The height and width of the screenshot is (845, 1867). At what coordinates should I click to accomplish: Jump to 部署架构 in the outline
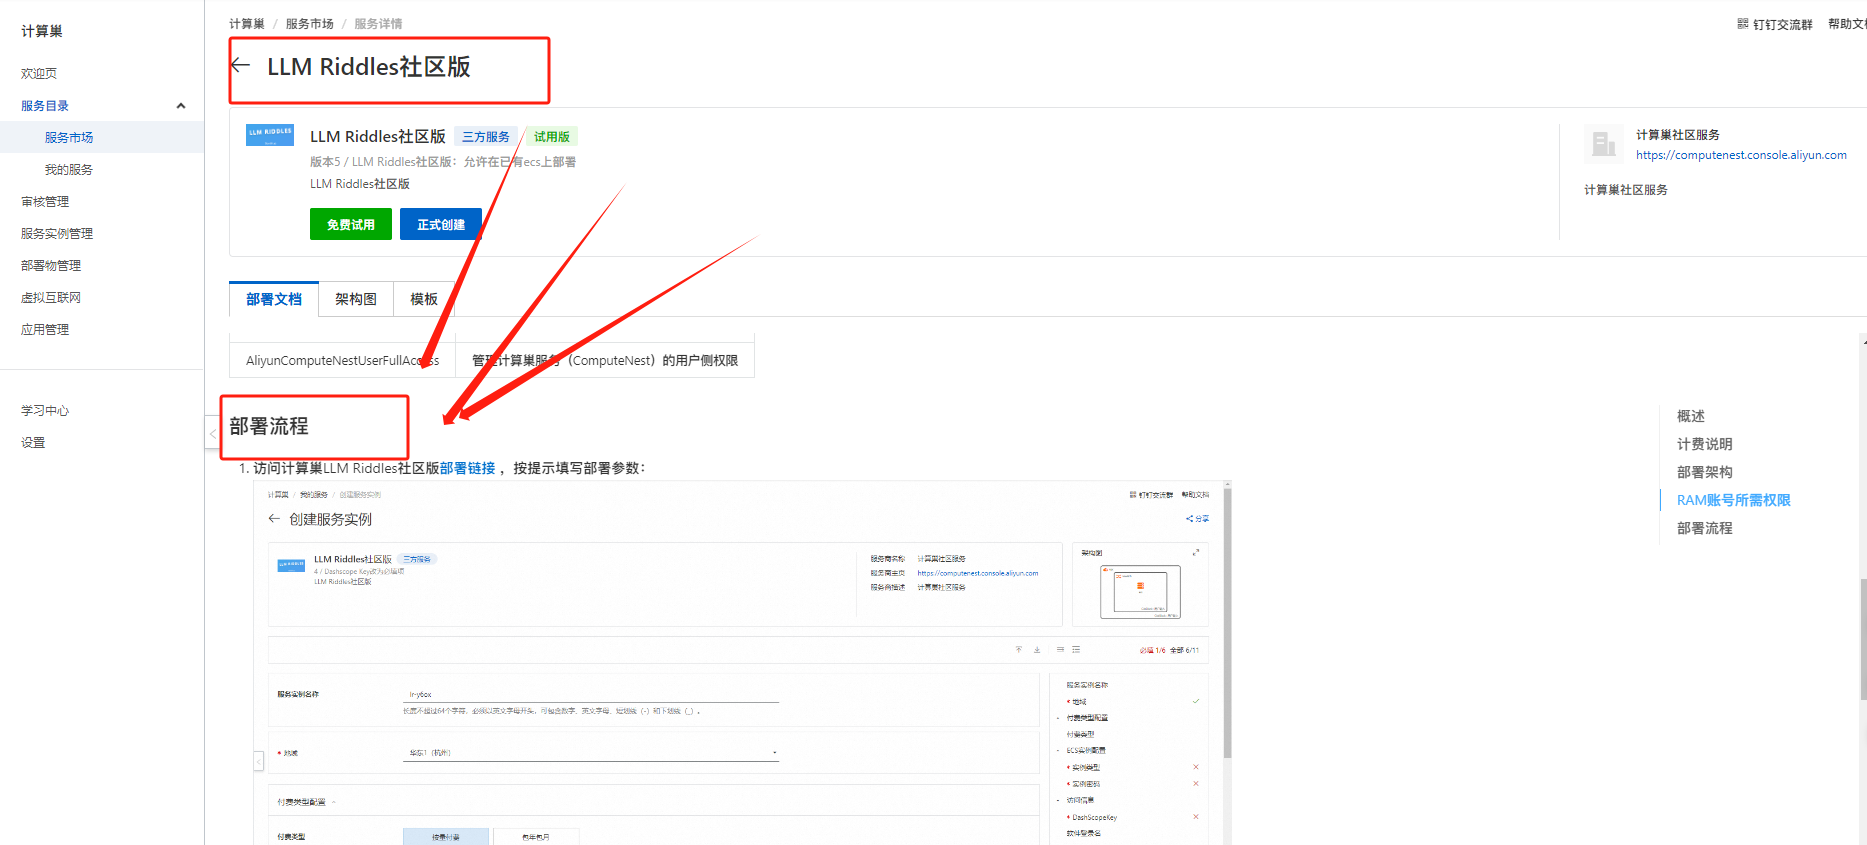point(1705,472)
